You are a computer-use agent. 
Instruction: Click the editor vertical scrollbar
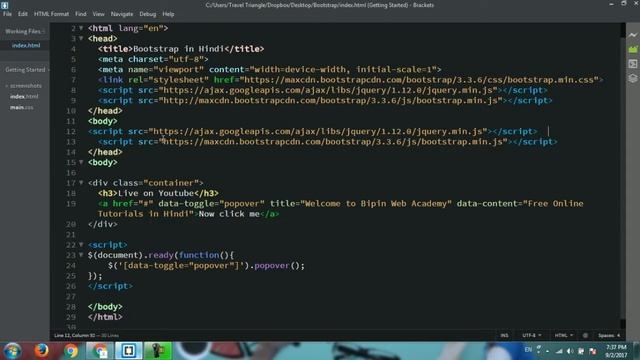(x=623, y=176)
